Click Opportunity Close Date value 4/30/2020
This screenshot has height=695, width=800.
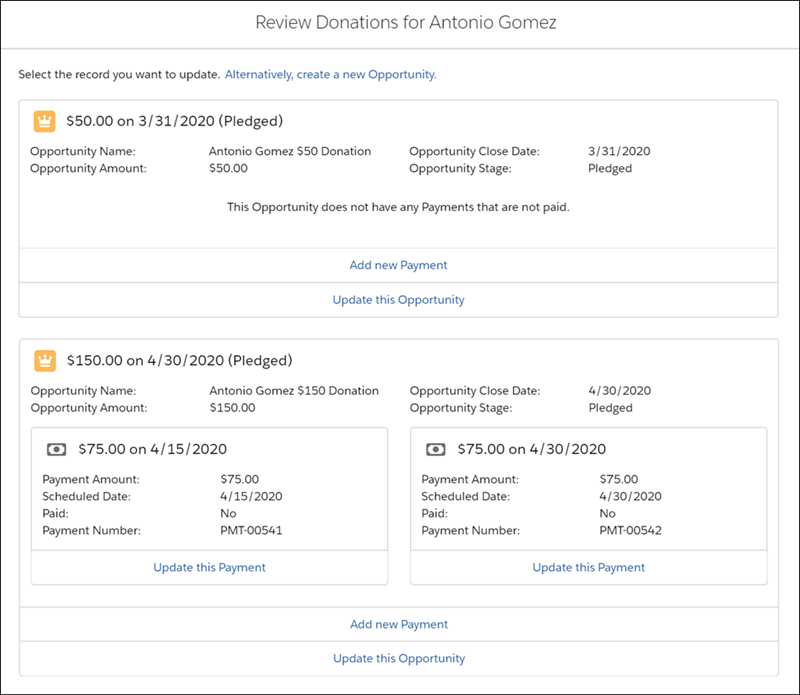point(620,390)
